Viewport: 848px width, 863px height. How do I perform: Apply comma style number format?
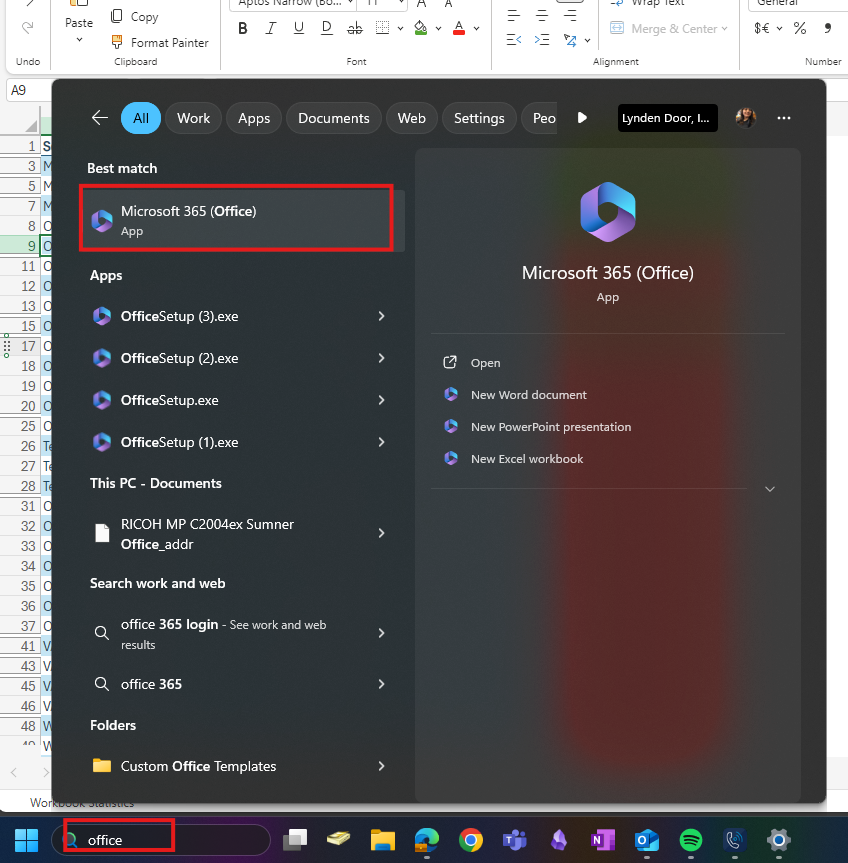click(x=828, y=29)
